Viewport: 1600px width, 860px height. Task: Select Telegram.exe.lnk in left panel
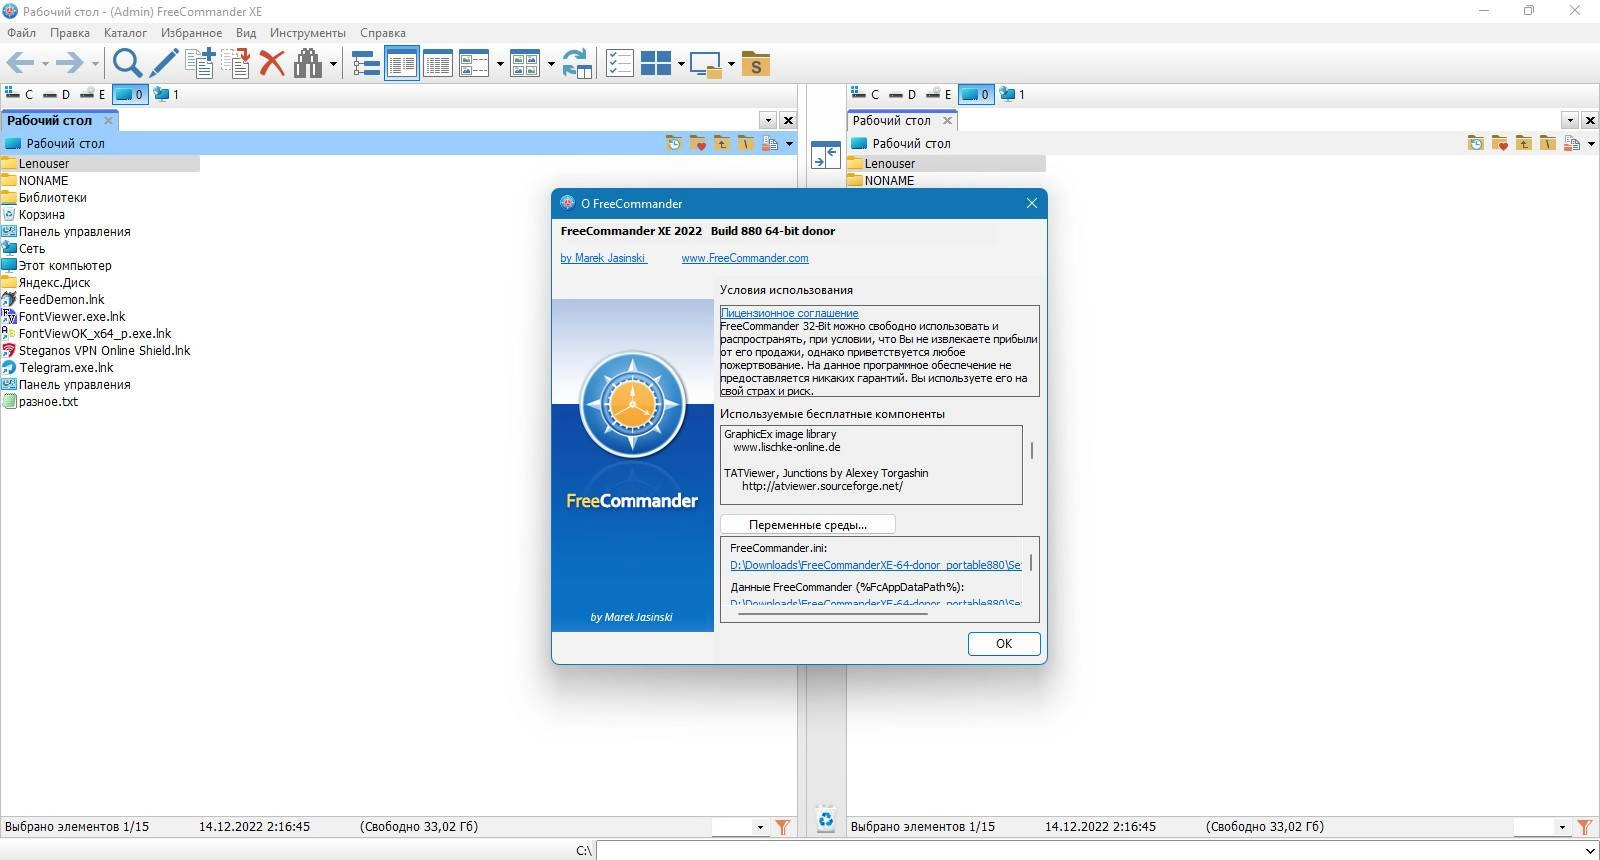66,368
